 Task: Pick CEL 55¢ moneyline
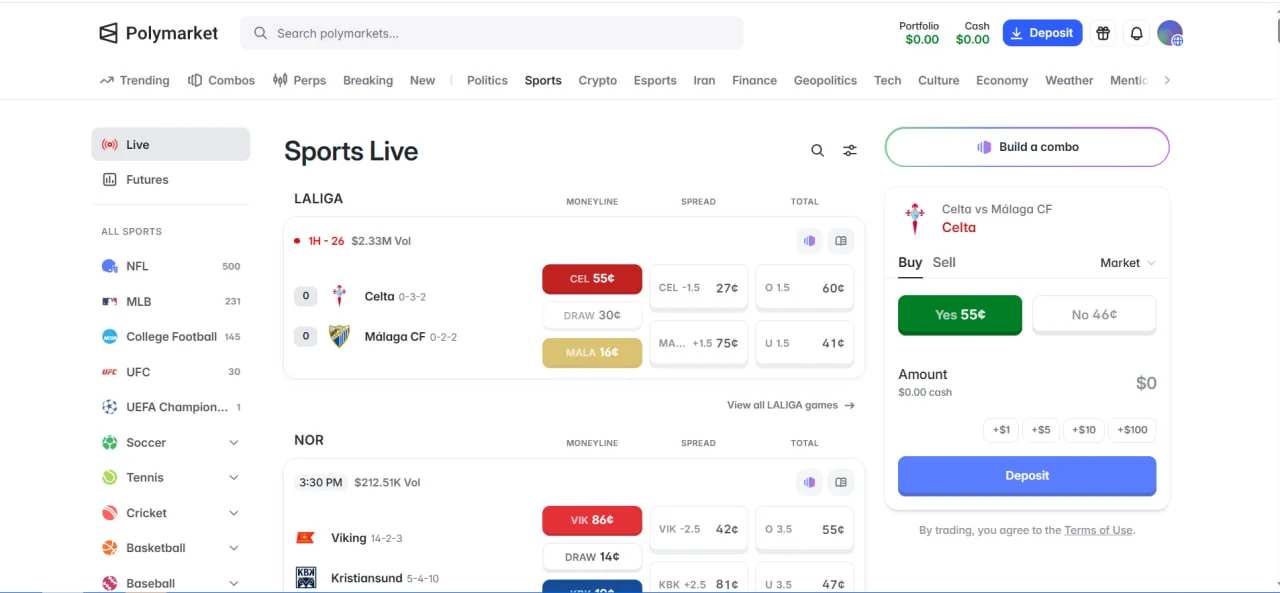click(592, 279)
